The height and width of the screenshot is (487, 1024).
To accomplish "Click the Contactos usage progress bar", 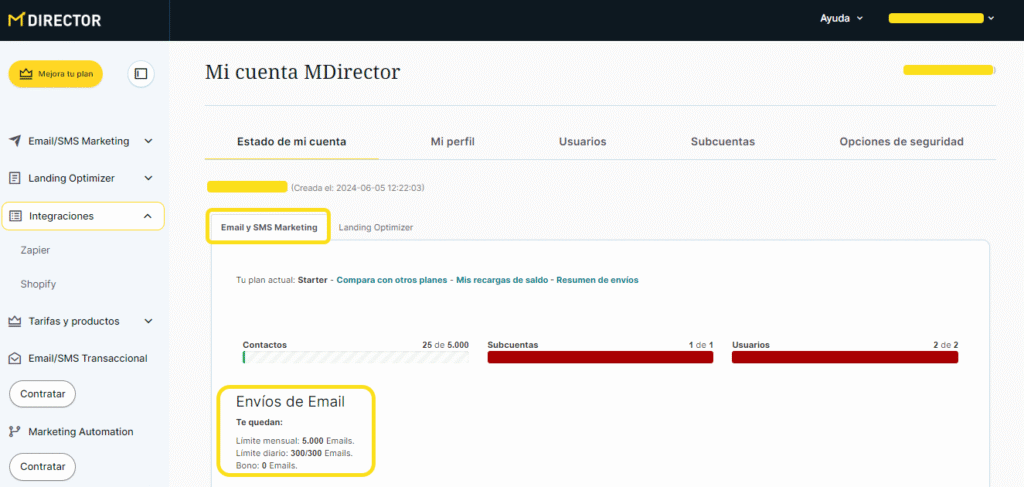I will click(355, 357).
